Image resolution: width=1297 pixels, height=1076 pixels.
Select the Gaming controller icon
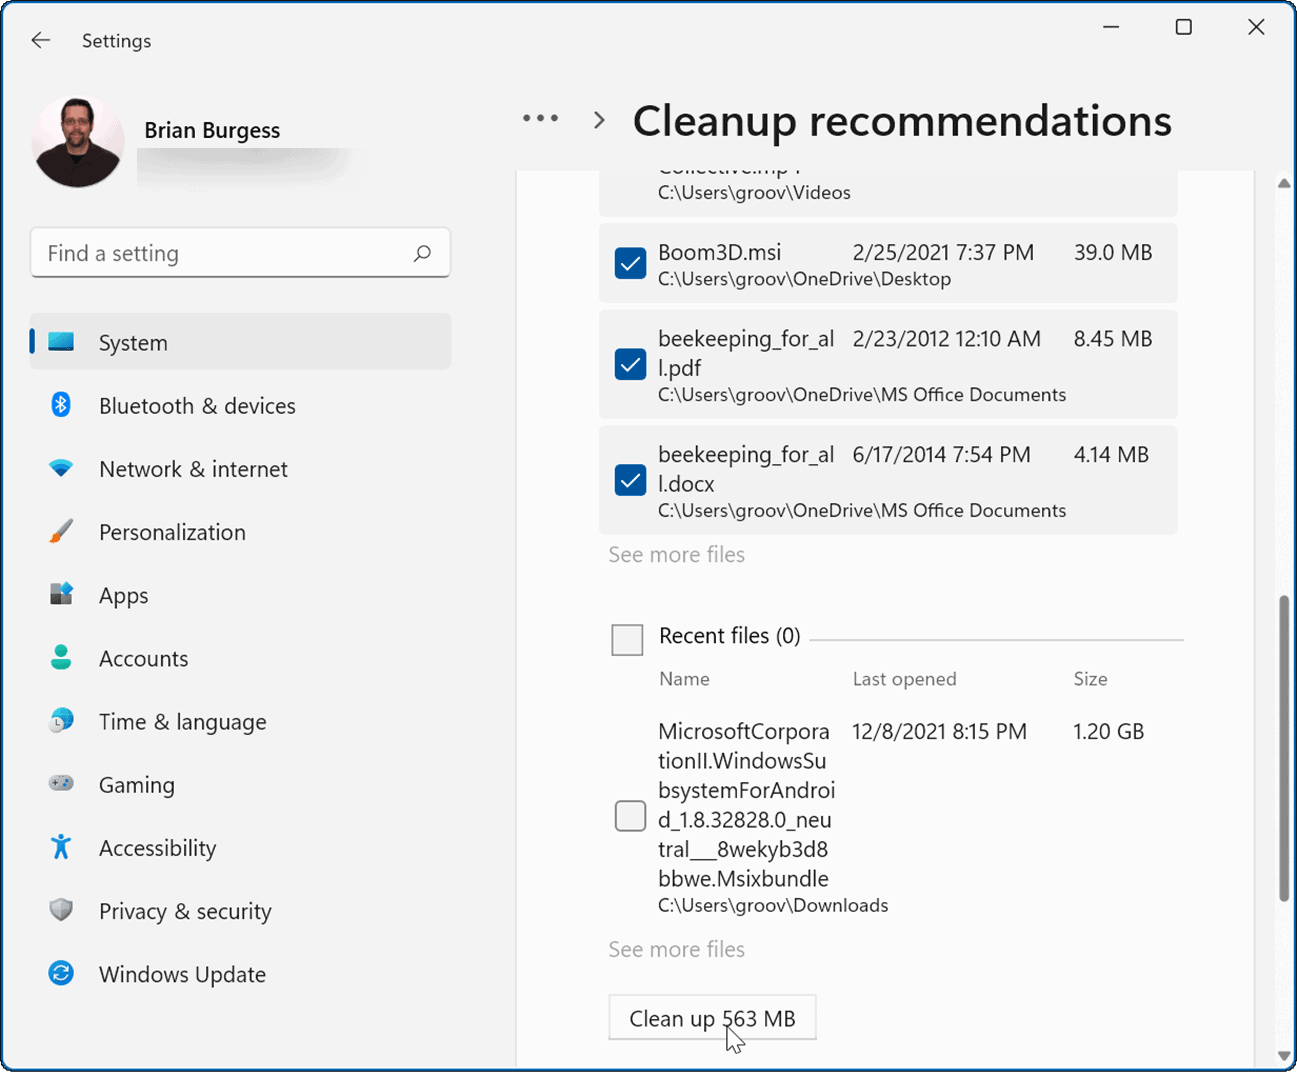(x=61, y=784)
